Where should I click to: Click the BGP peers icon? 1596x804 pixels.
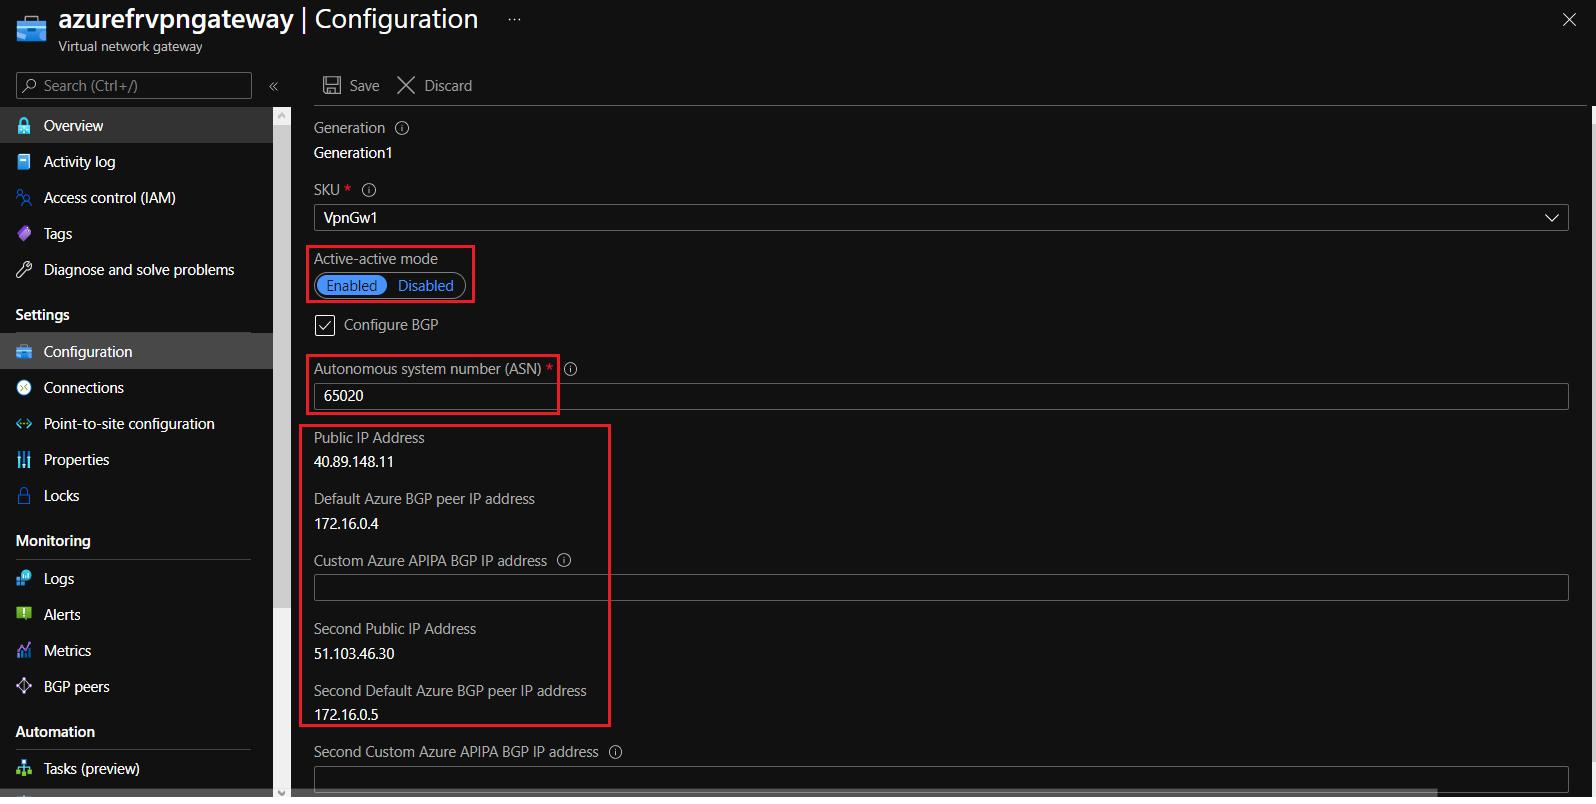24,687
